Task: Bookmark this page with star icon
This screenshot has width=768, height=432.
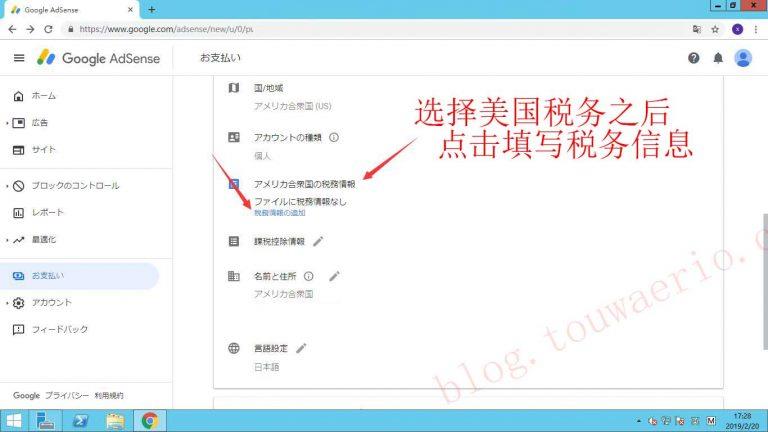Action: click(715, 29)
